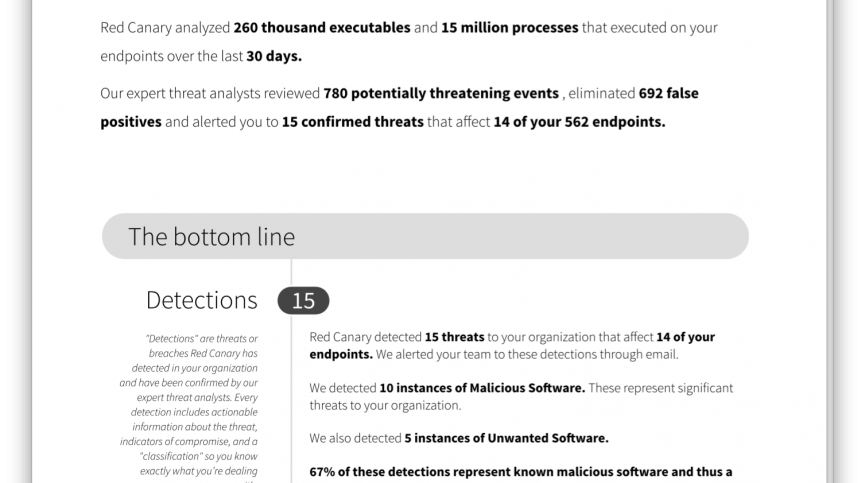Image resolution: width=865 pixels, height=483 pixels.
Task: Click the "15 million processes" text
Action: pyautogui.click(x=509, y=28)
